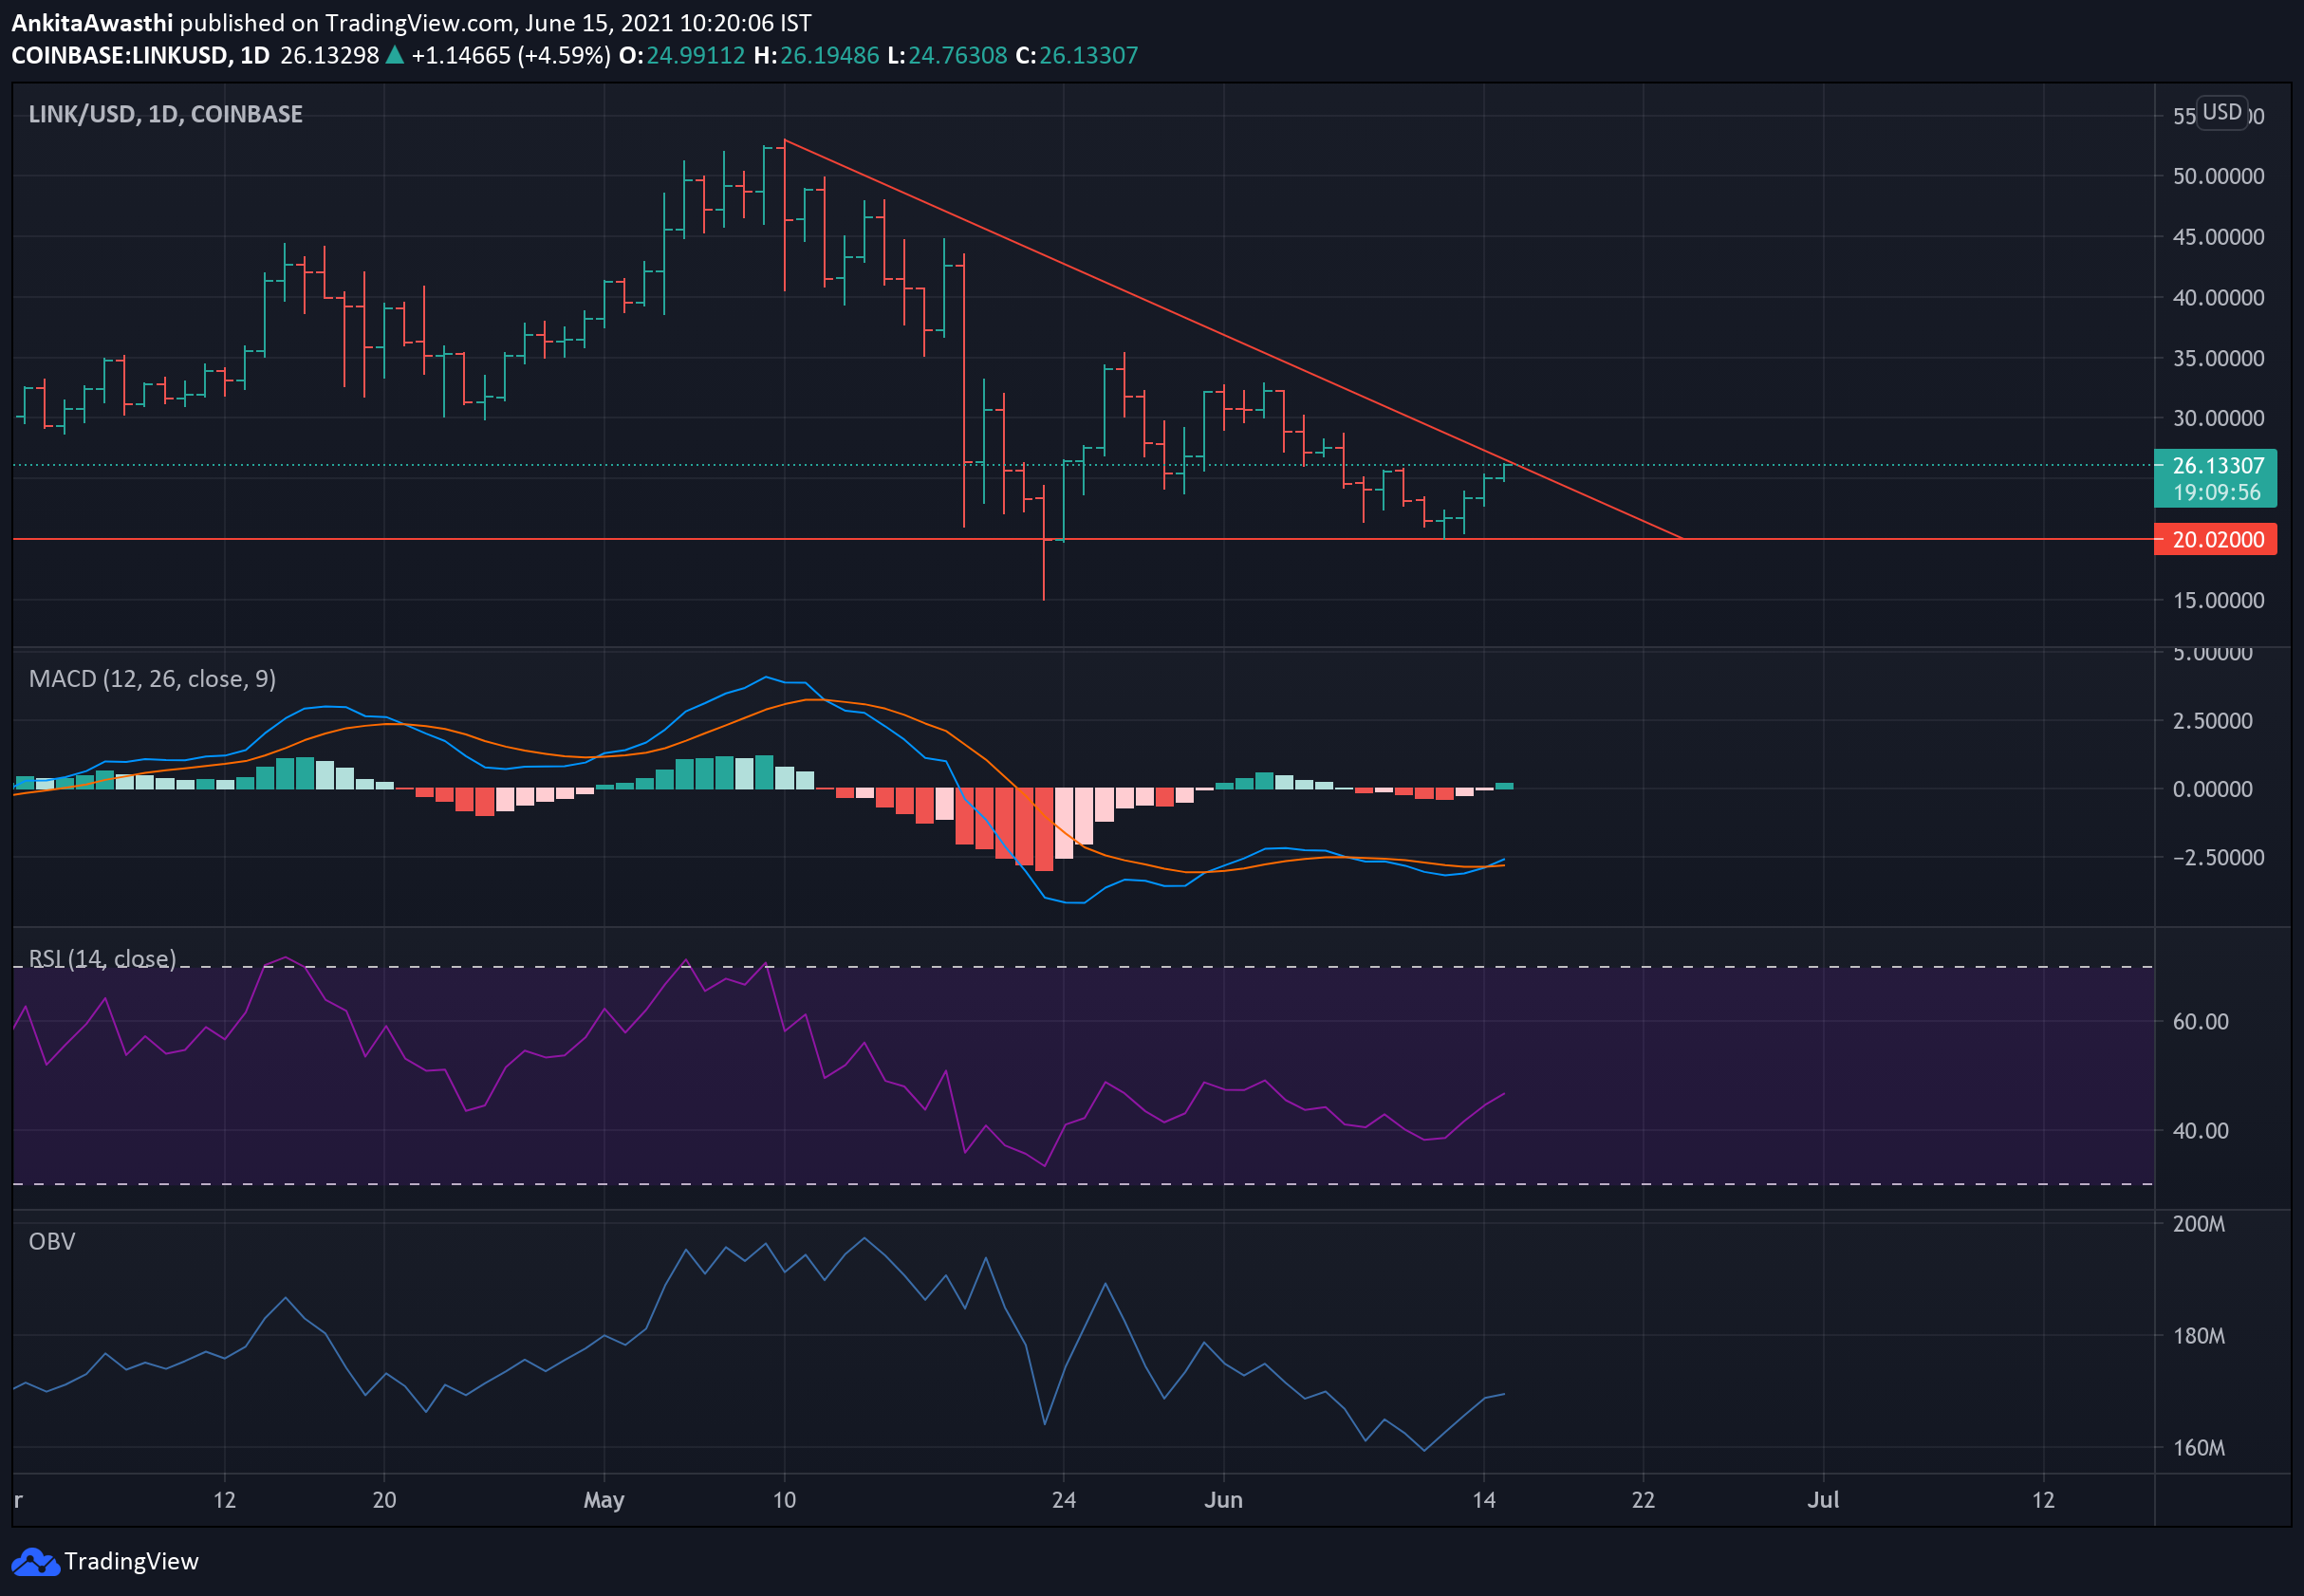This screenshot has height=1596, width=2304.
Task: Click the 19:09:56 countdown timer
Action: pyautogui.click(x=2216, y=492)
